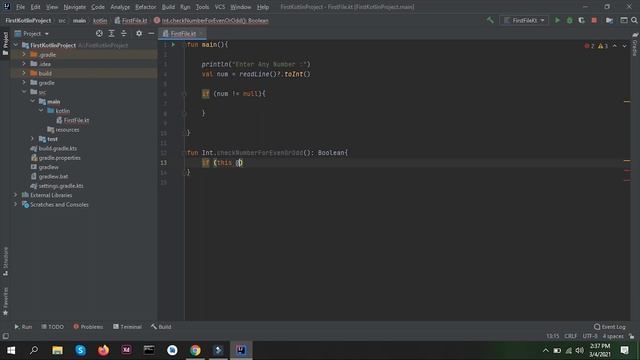Launch File Explorer from taskbar

[x=57, y=350]
